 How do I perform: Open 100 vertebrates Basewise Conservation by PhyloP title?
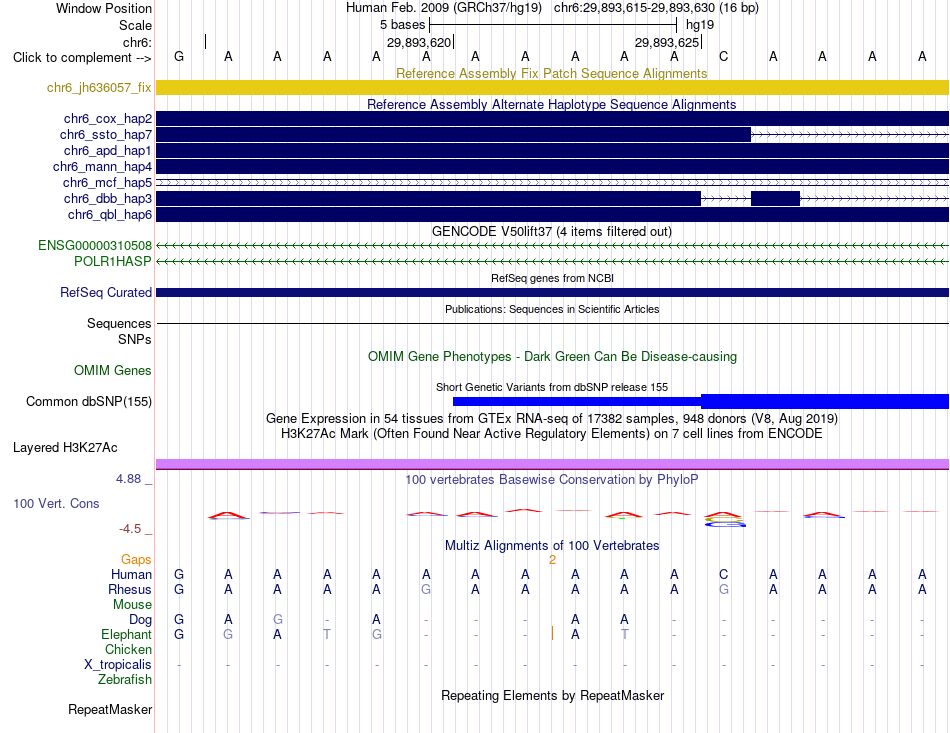point(552,480)
